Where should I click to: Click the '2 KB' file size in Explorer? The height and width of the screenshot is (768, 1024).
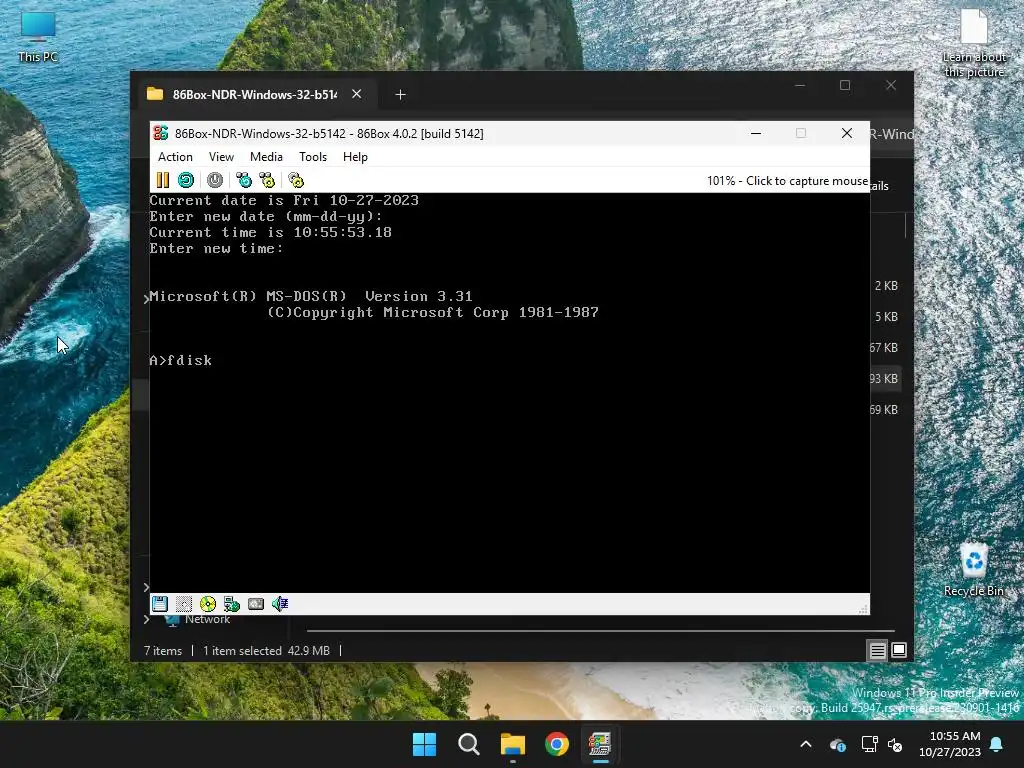(886, 285)
